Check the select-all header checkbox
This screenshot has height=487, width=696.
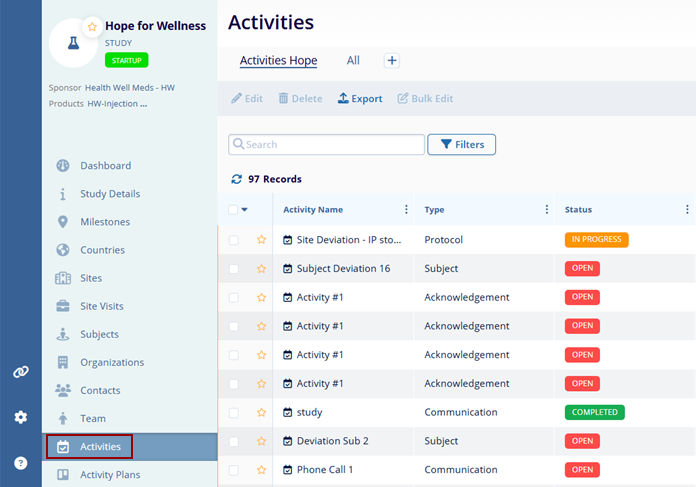point(233,210)
